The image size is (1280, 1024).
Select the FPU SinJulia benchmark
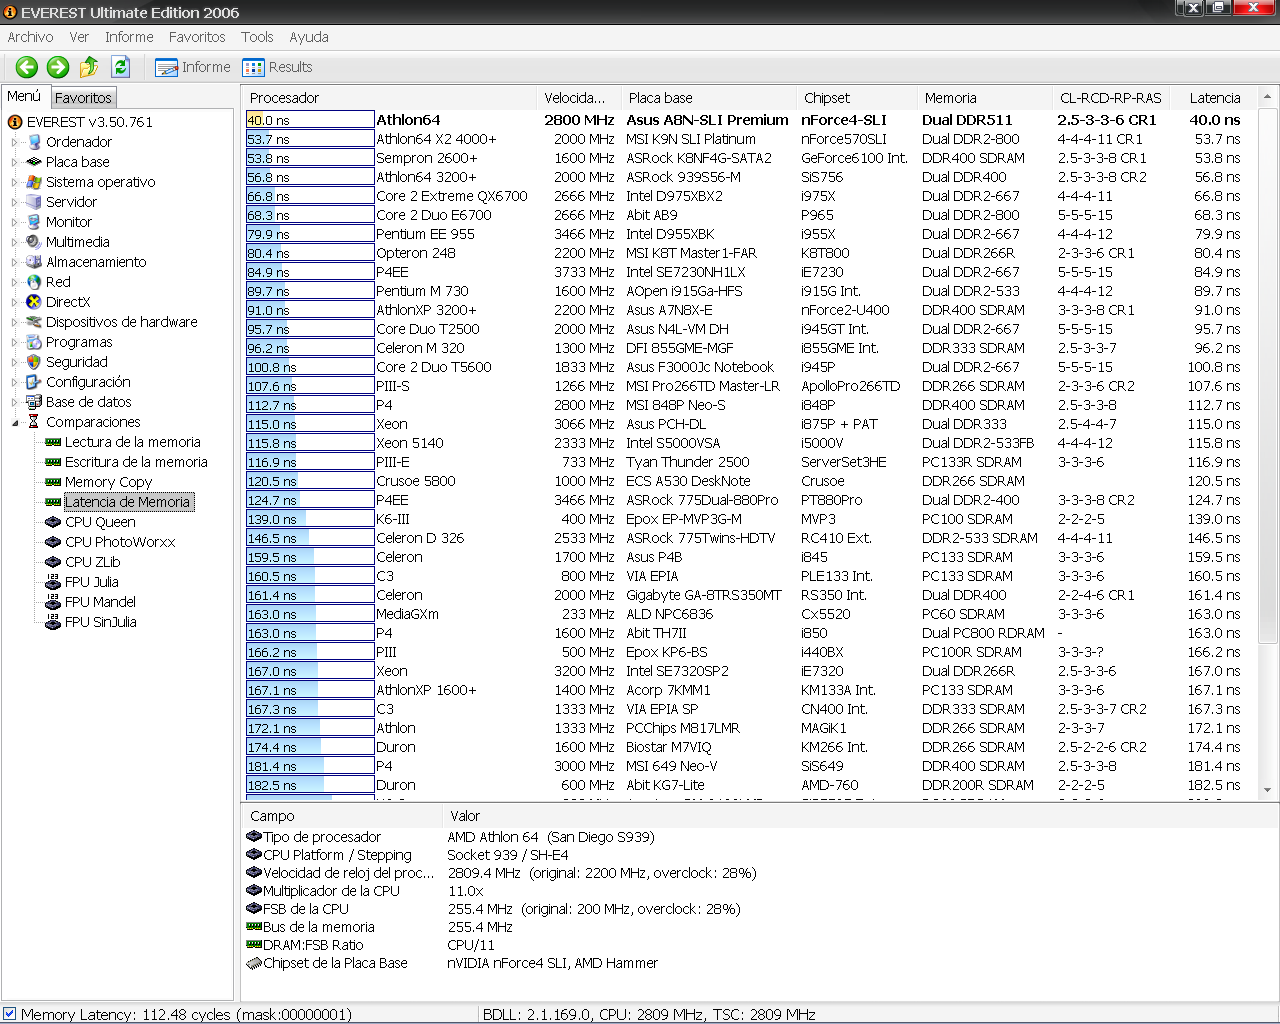coord(101,622)
